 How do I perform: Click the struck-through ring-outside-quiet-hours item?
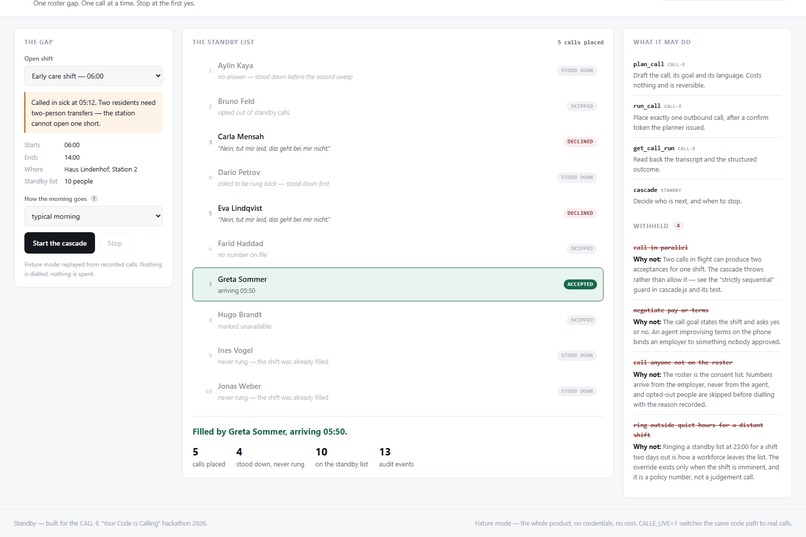[698, 430]
